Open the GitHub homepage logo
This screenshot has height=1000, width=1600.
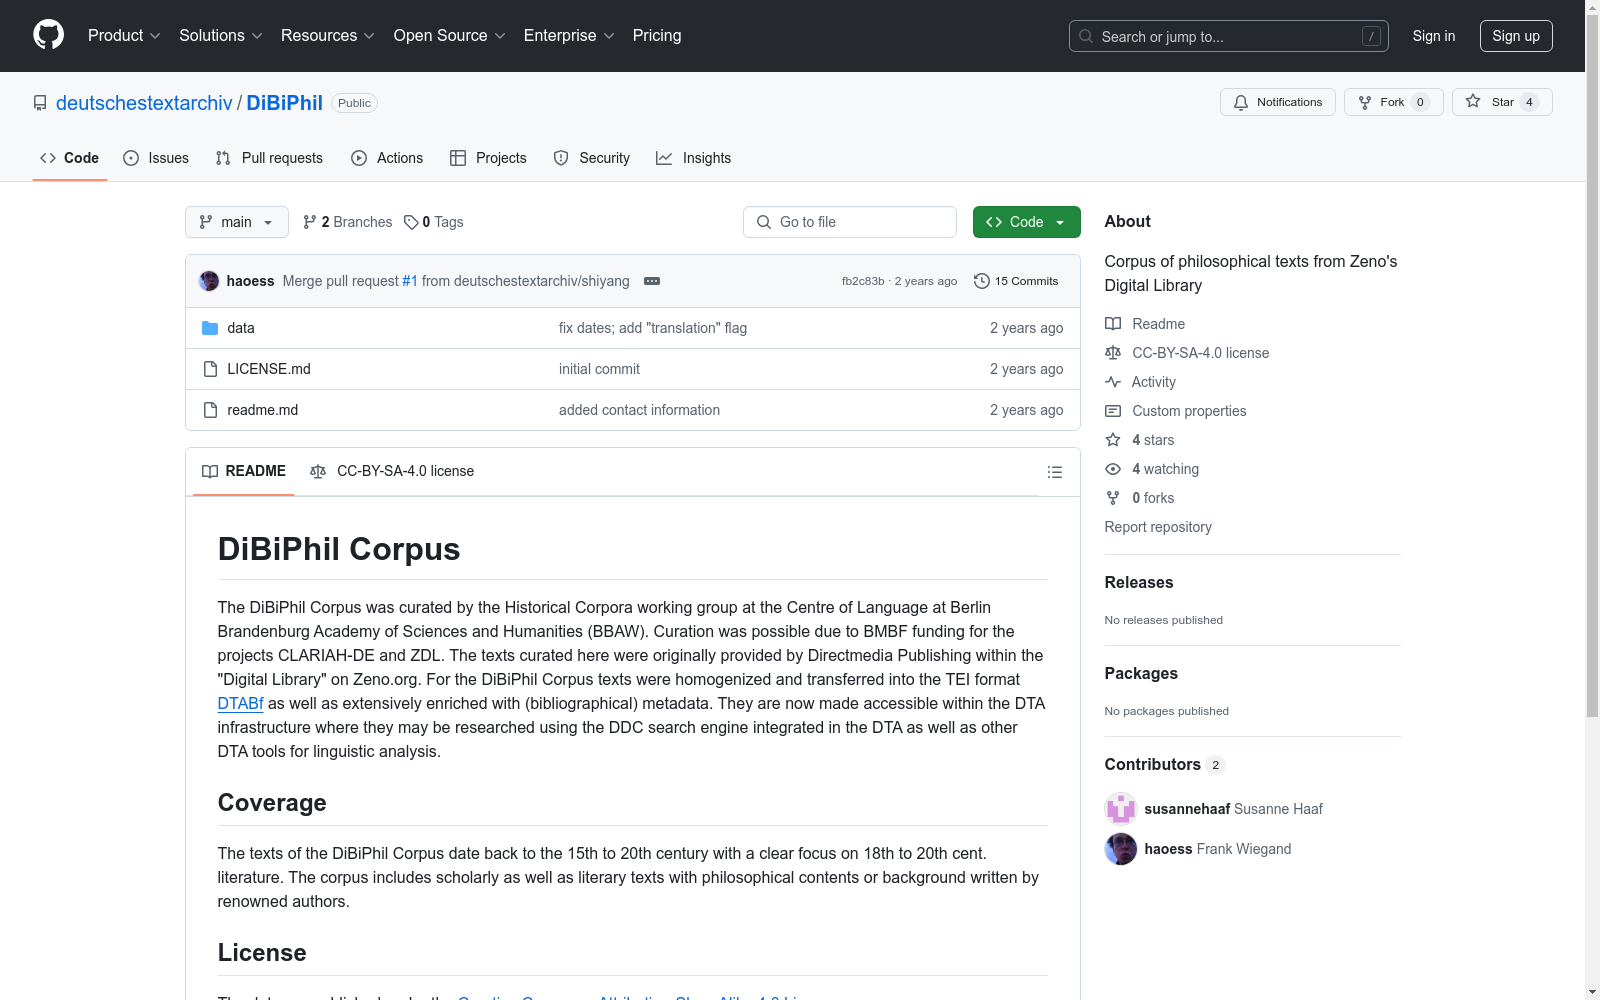point(48,35)
